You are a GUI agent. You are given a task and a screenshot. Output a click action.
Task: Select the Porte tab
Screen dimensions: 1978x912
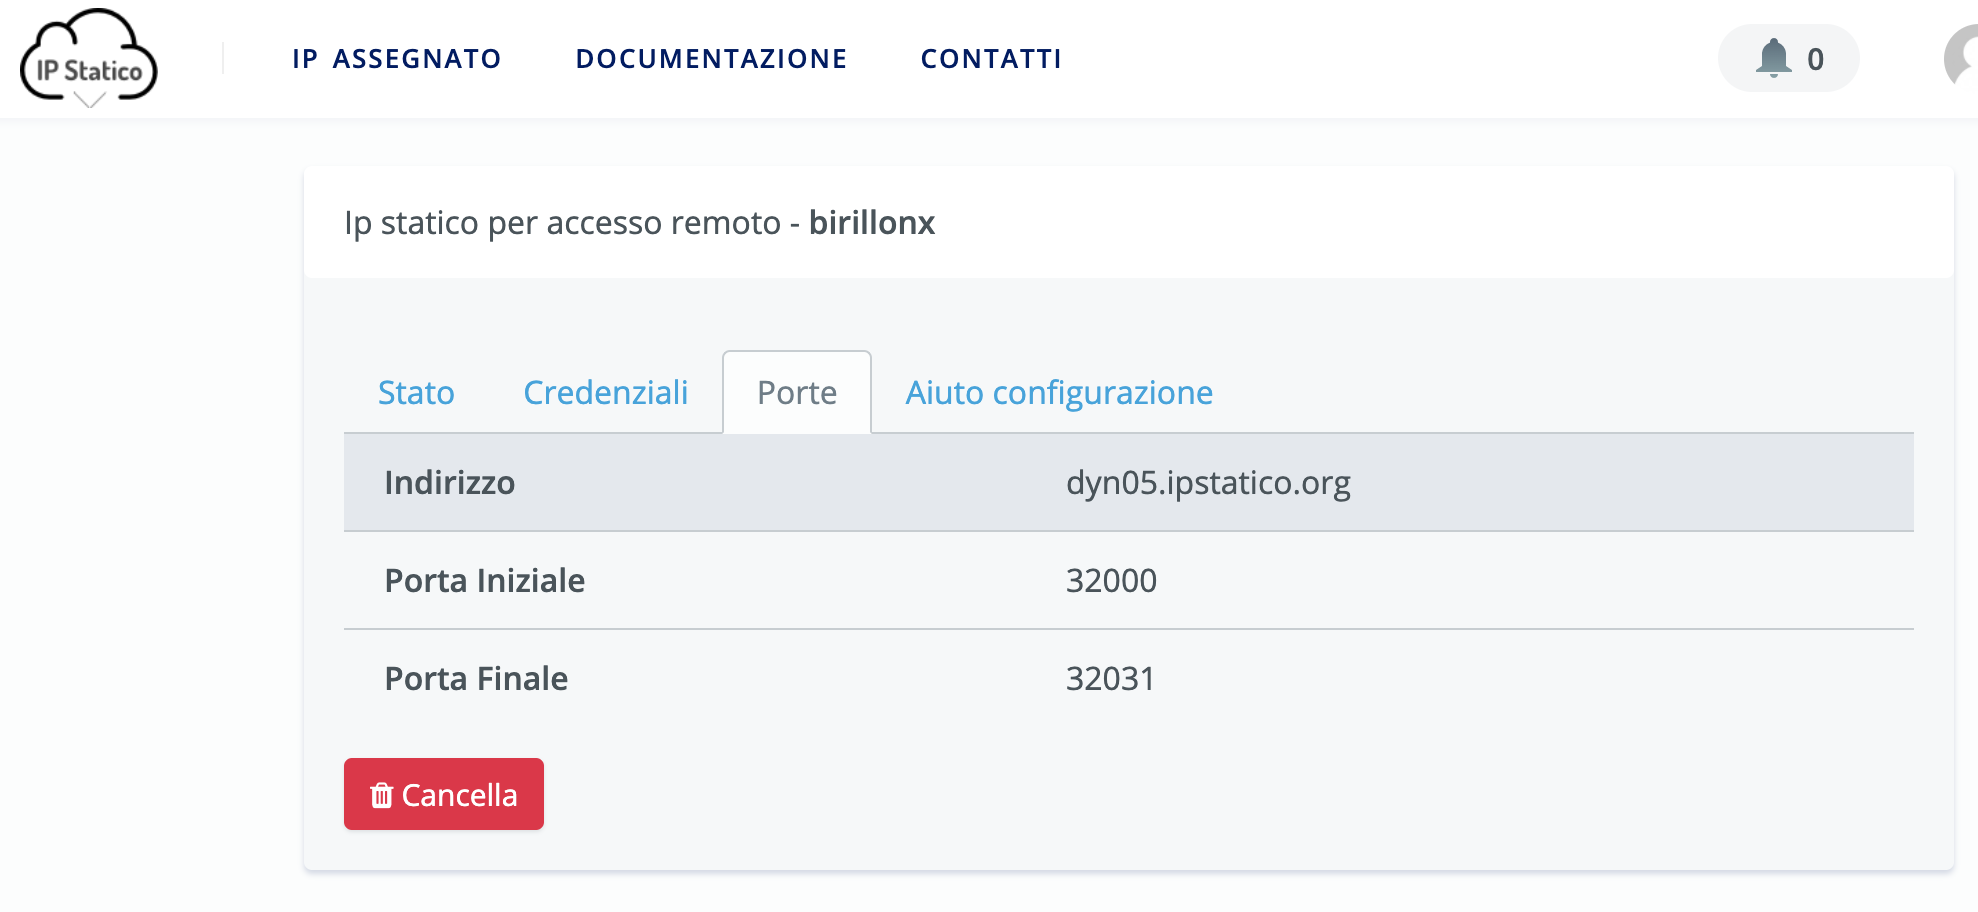coord(797,393)
